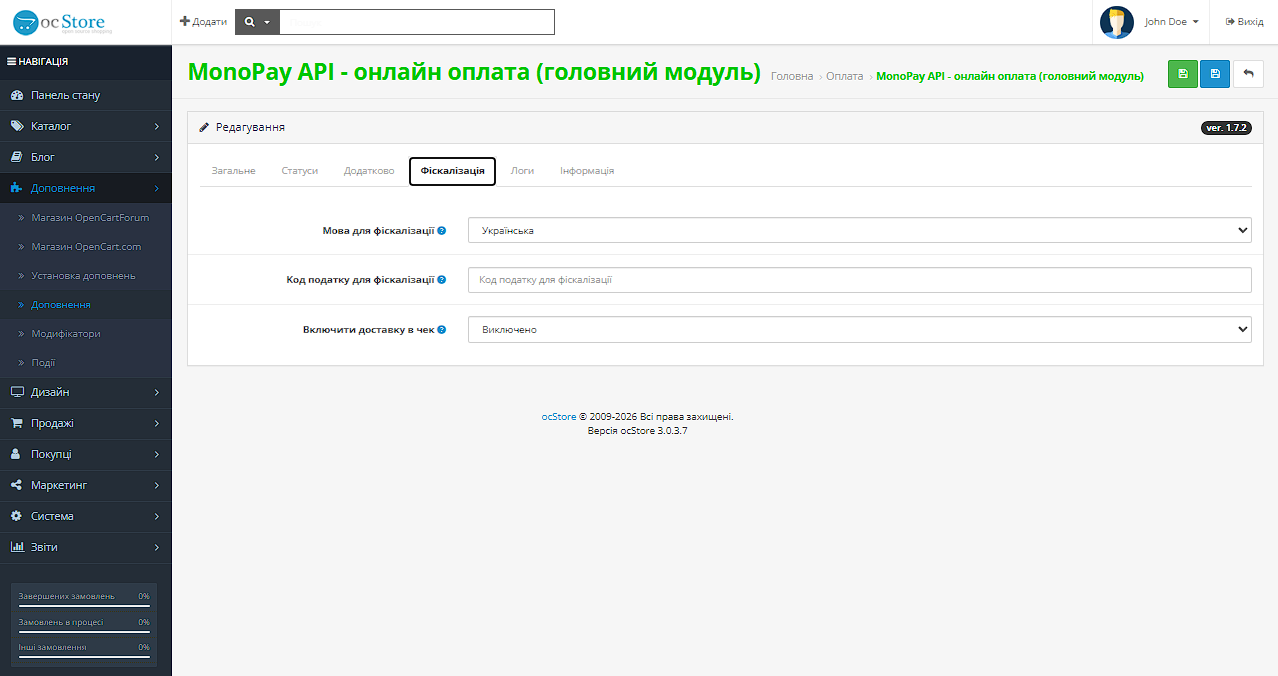1278x676 pixels.
Task: Click the Головна breadcrumb link
Action: pyautogui.click(x=792, y=76)
